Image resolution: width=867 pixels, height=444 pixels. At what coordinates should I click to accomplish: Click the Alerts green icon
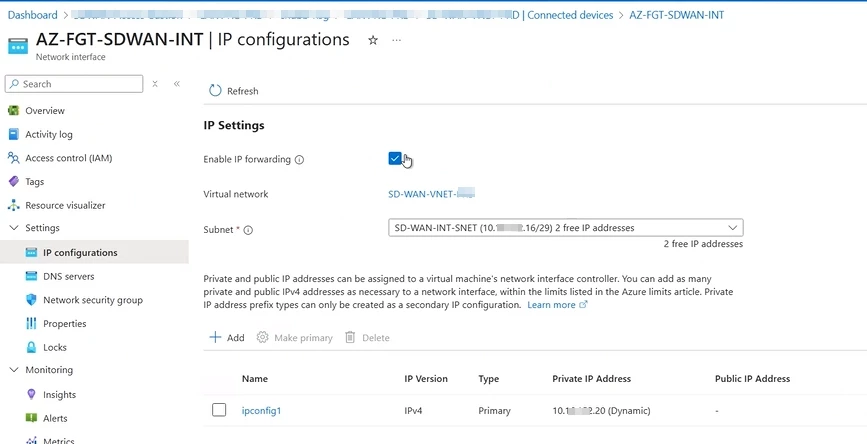(32, 418)
